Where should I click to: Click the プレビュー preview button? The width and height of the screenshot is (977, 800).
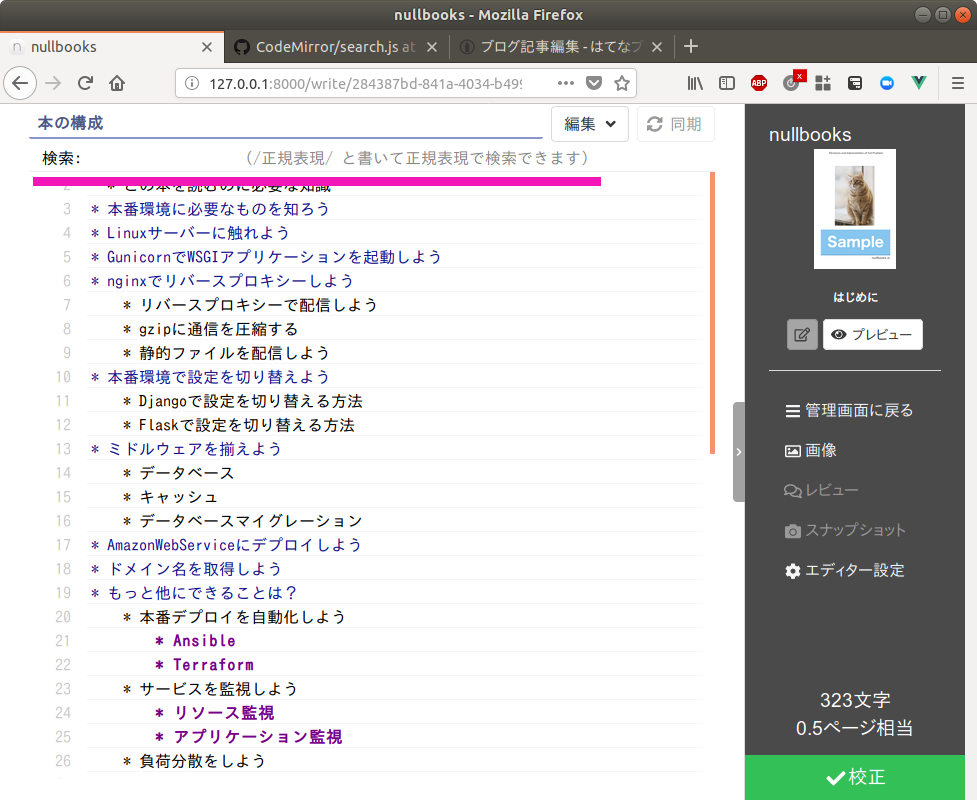(x=872, y=335)
